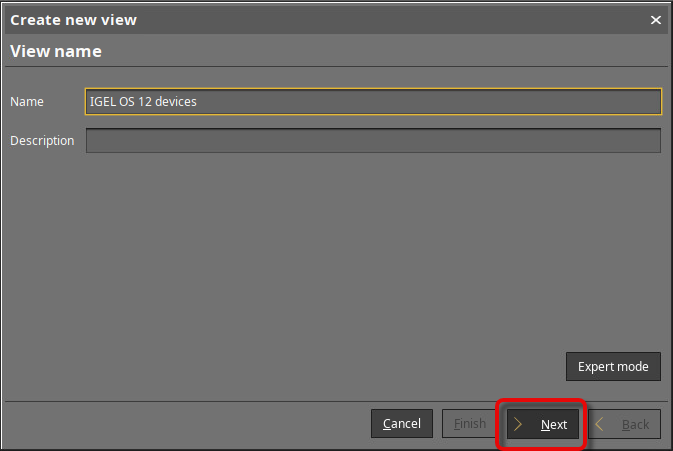Focus the empty Description field
673x451 pixels.
point(373,141)
